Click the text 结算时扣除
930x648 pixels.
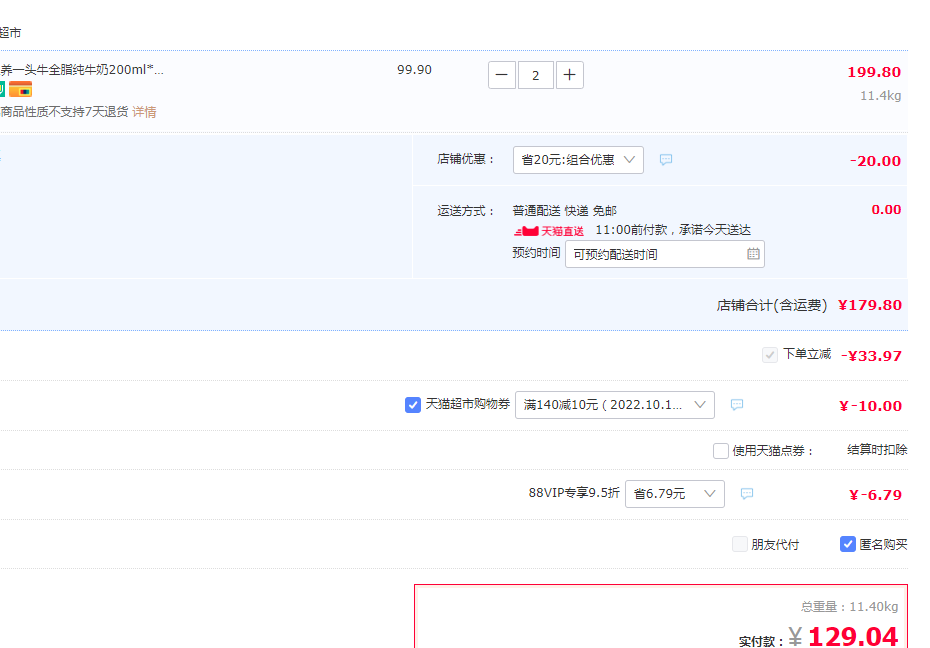point(877,450)
